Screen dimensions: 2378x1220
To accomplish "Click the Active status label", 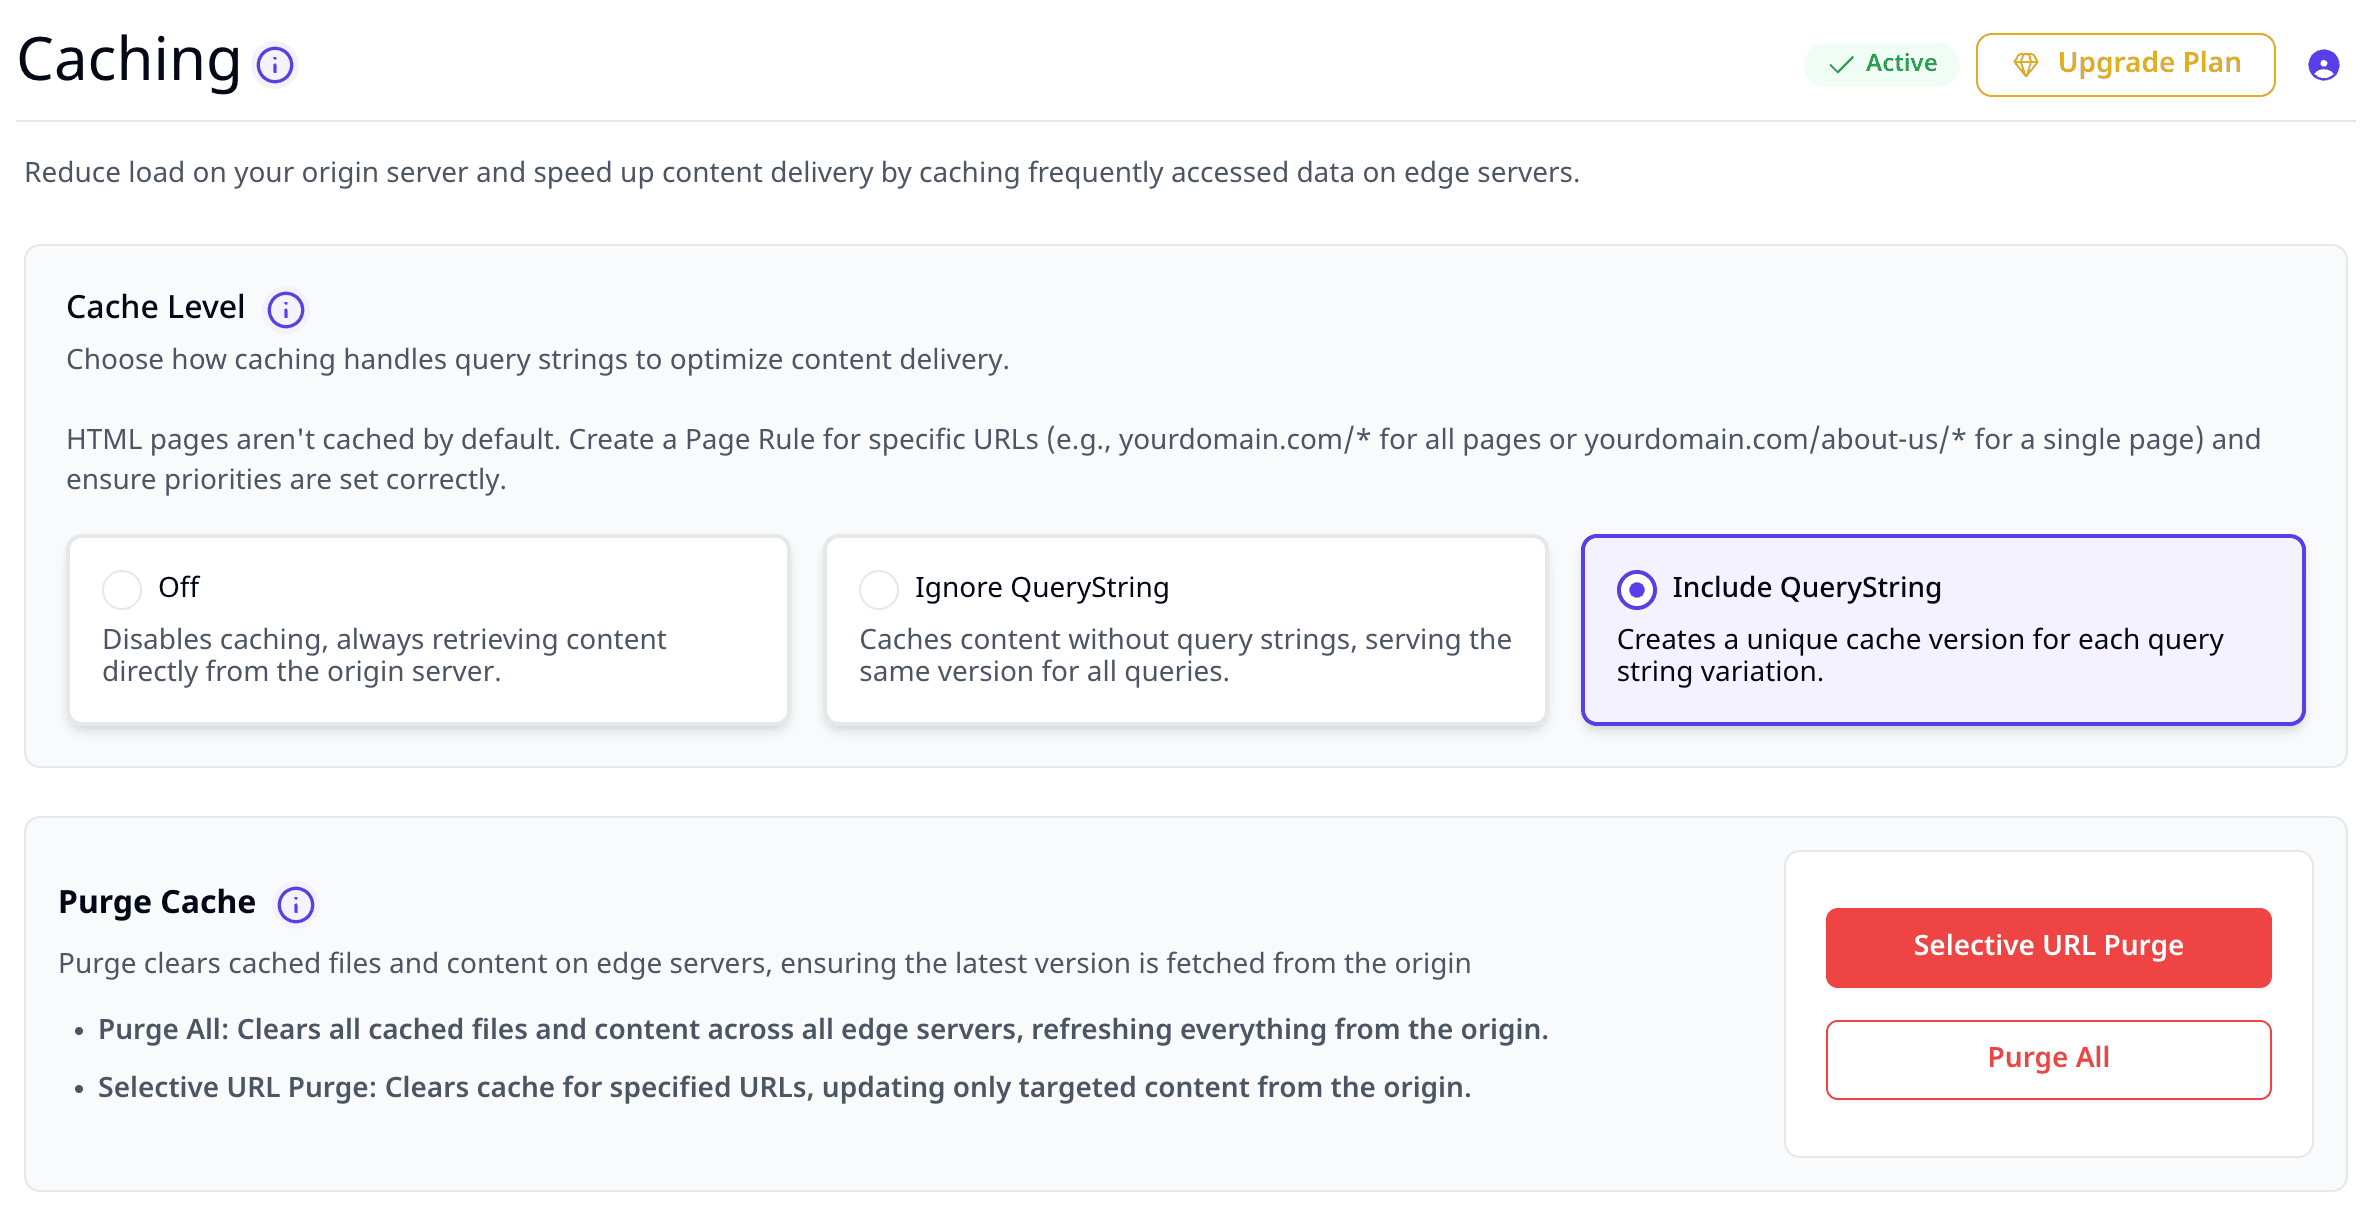I will coord(1901,63).
